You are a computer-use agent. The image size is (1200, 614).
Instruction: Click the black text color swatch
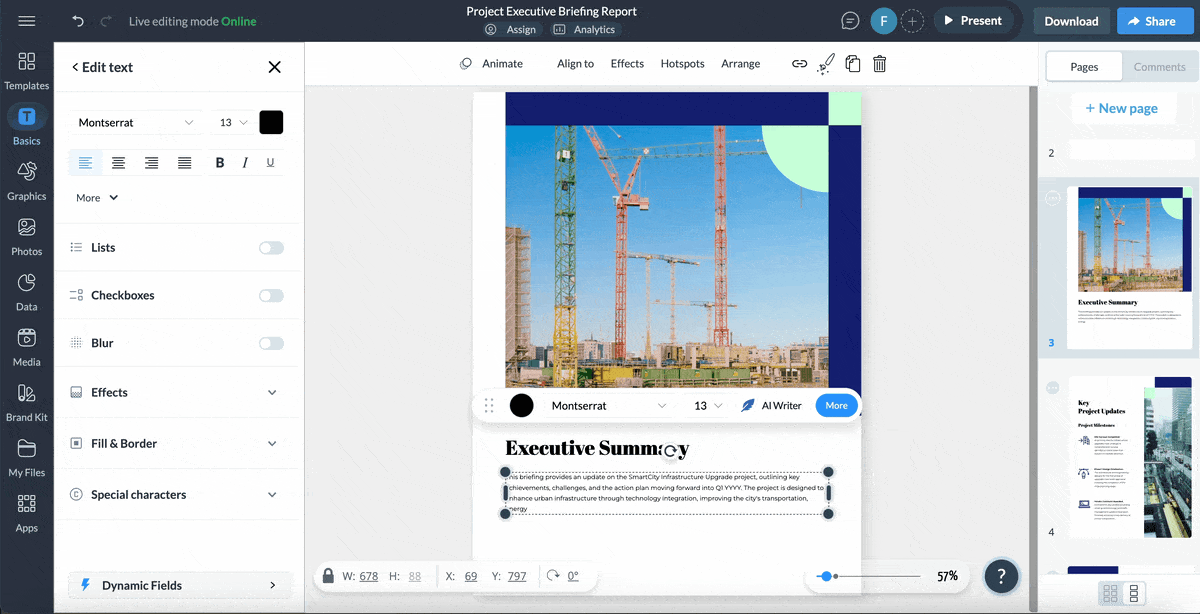[x=271, y=122]
